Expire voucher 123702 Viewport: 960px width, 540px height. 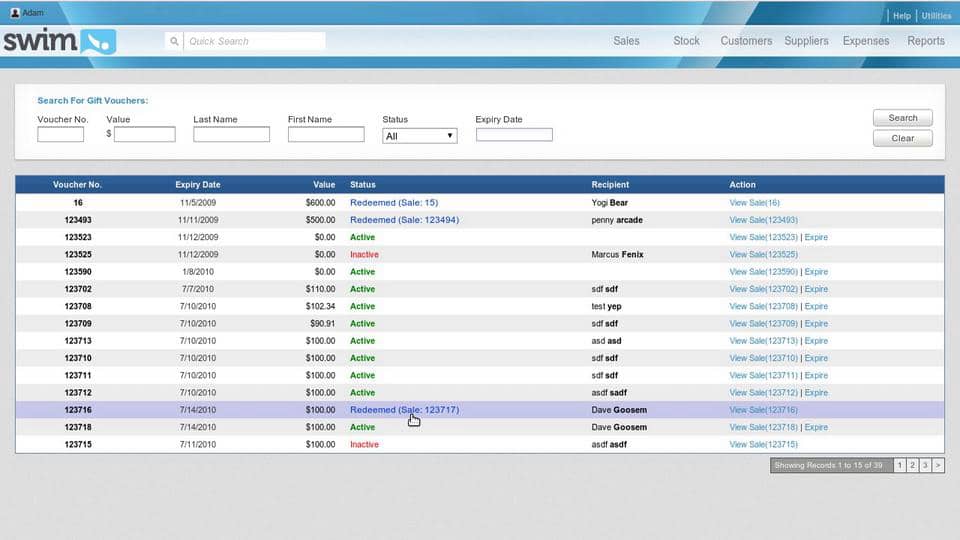tap(816, 289)
